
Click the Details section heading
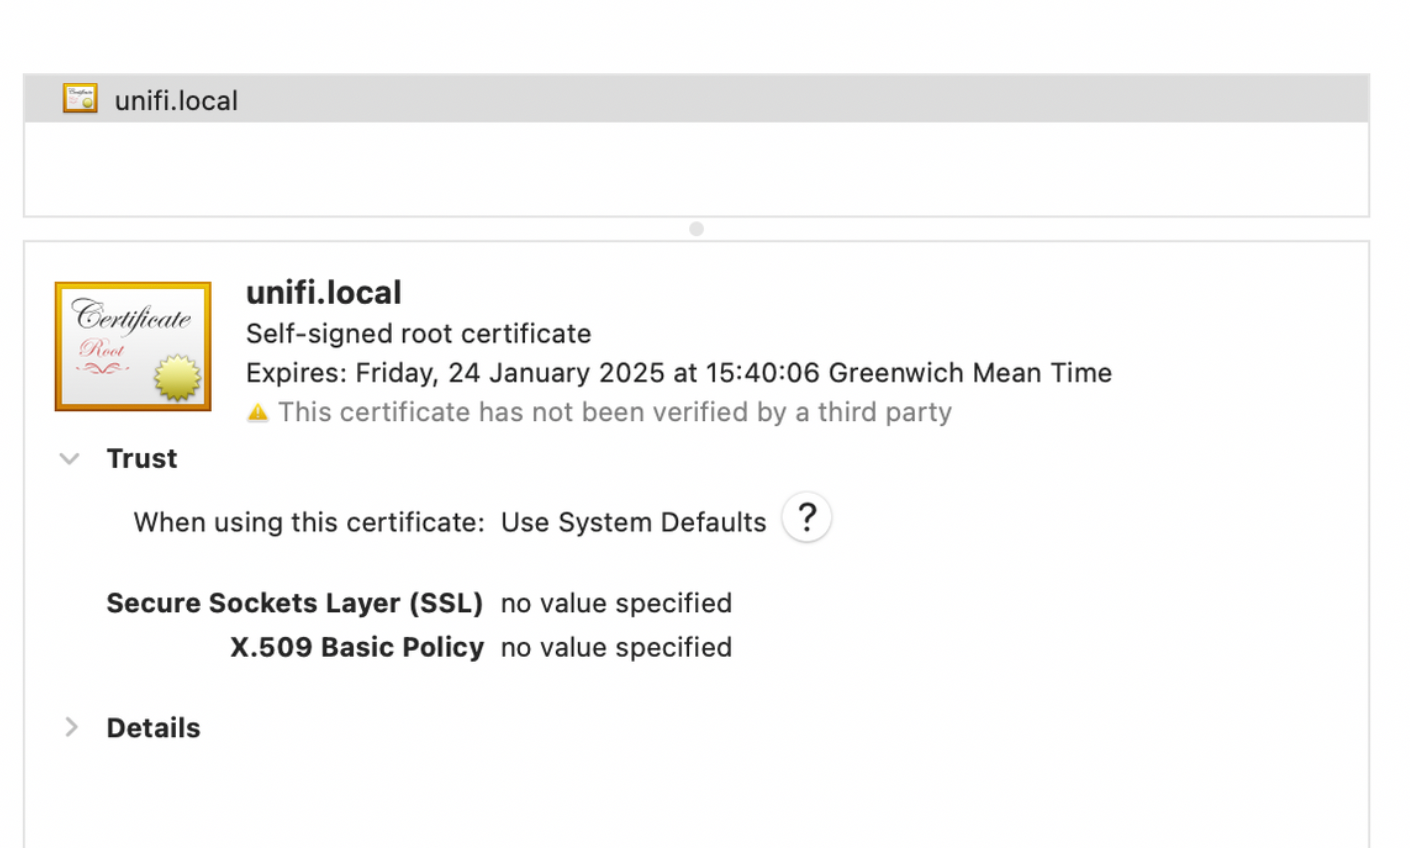click(x=153, y=728)
